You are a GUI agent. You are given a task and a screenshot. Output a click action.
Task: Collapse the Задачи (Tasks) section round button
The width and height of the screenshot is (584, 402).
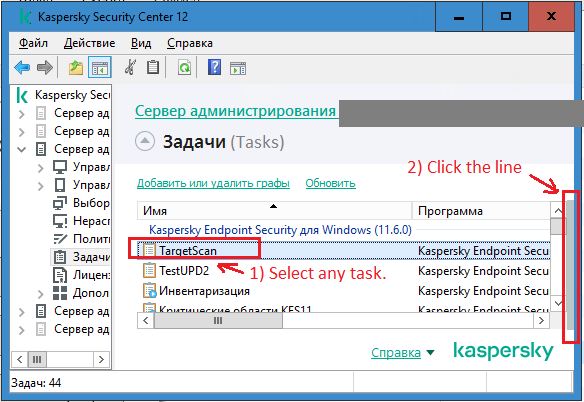click(x=145, y=142)
